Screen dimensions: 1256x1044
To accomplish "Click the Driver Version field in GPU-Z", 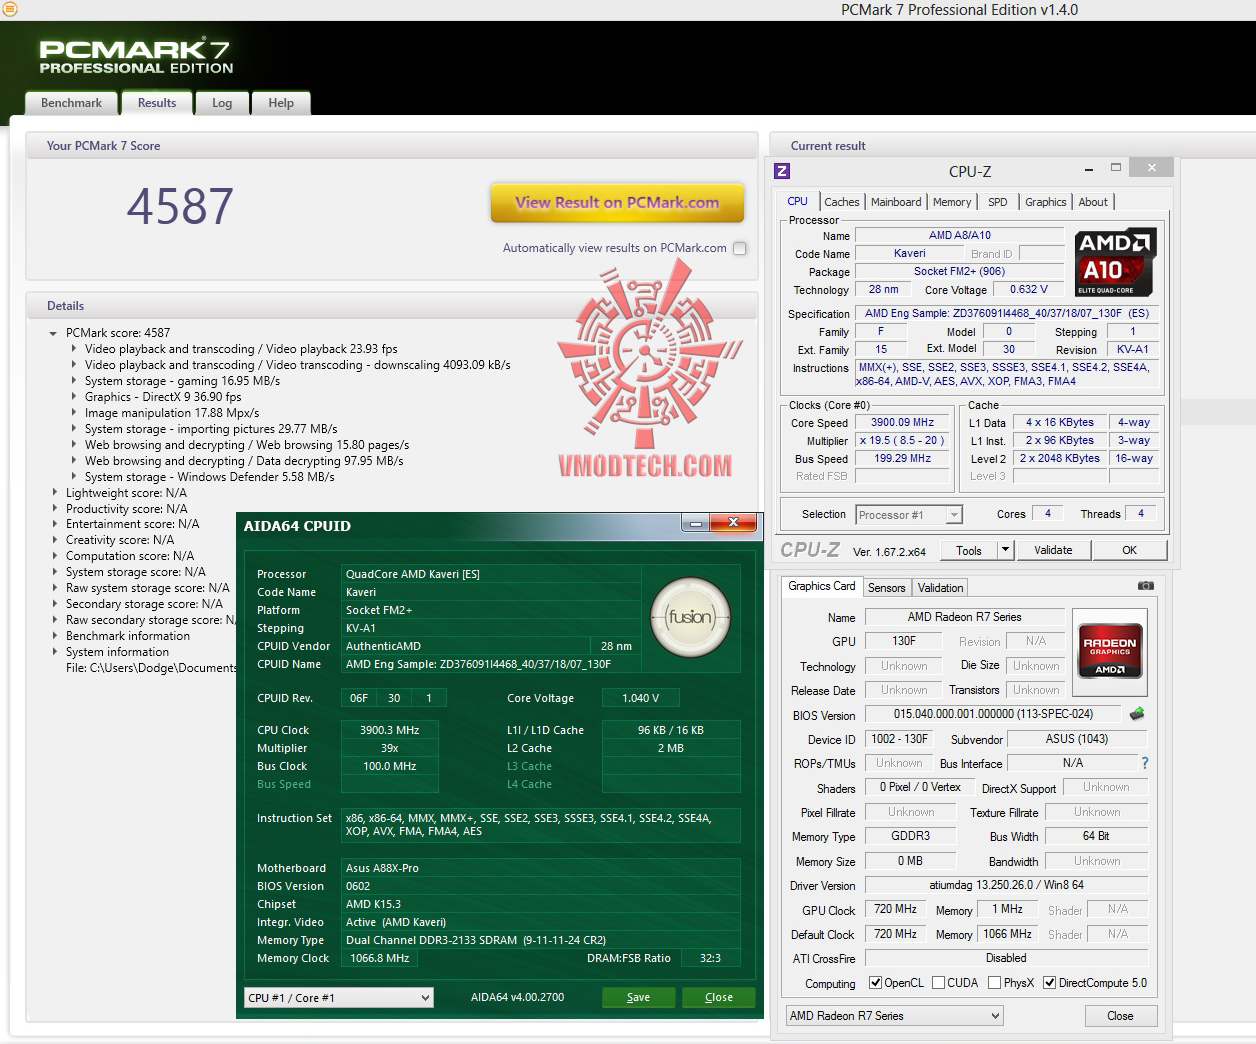I will click(1006, 885).
